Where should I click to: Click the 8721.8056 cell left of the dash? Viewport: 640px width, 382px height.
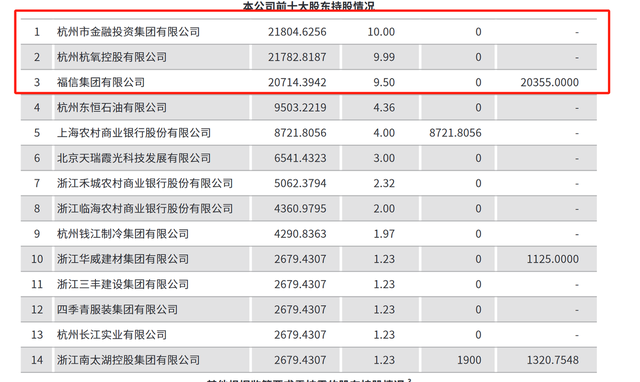point(455,133)
